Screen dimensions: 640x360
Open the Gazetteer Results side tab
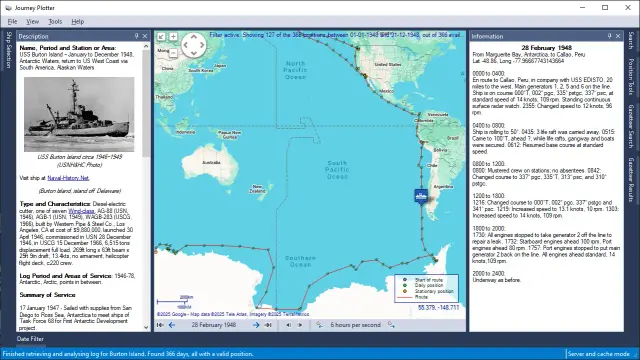click(x=631, y=180)
